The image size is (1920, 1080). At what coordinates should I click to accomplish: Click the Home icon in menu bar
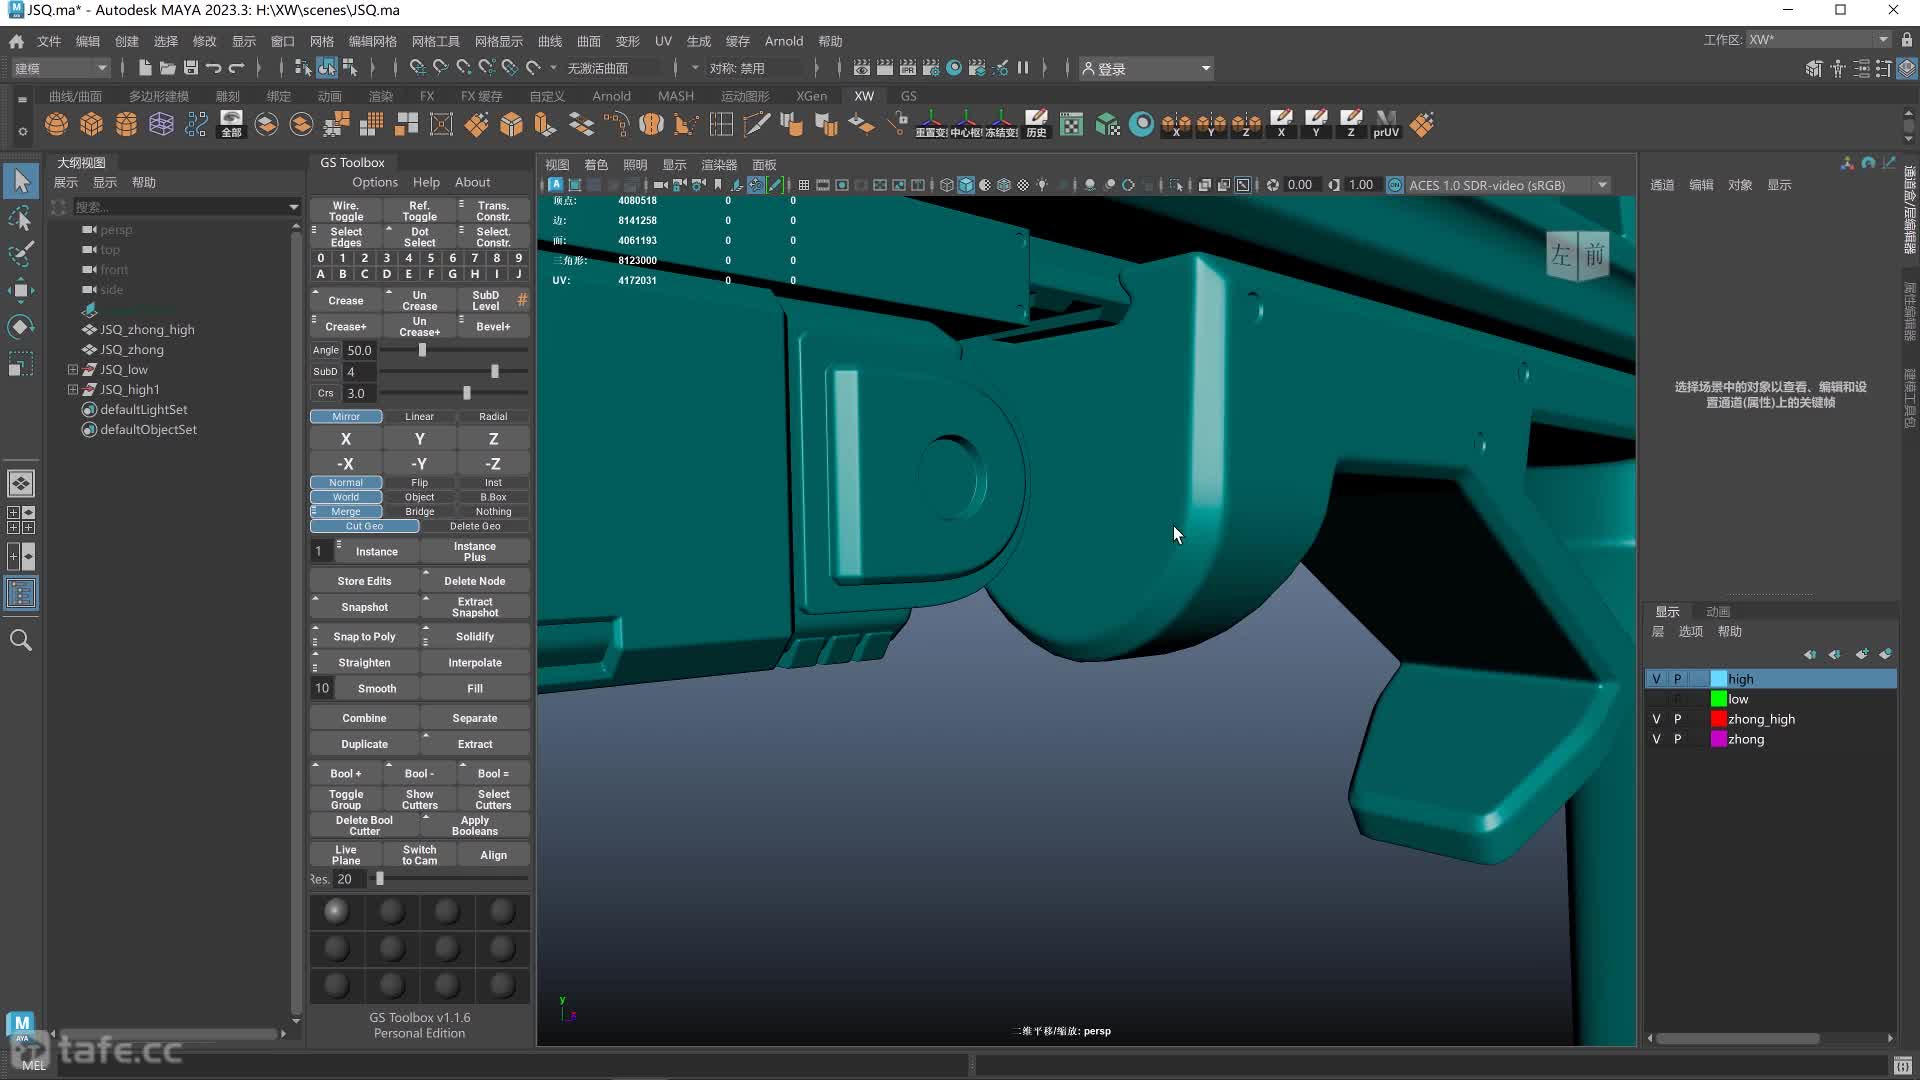pos(16,41)
